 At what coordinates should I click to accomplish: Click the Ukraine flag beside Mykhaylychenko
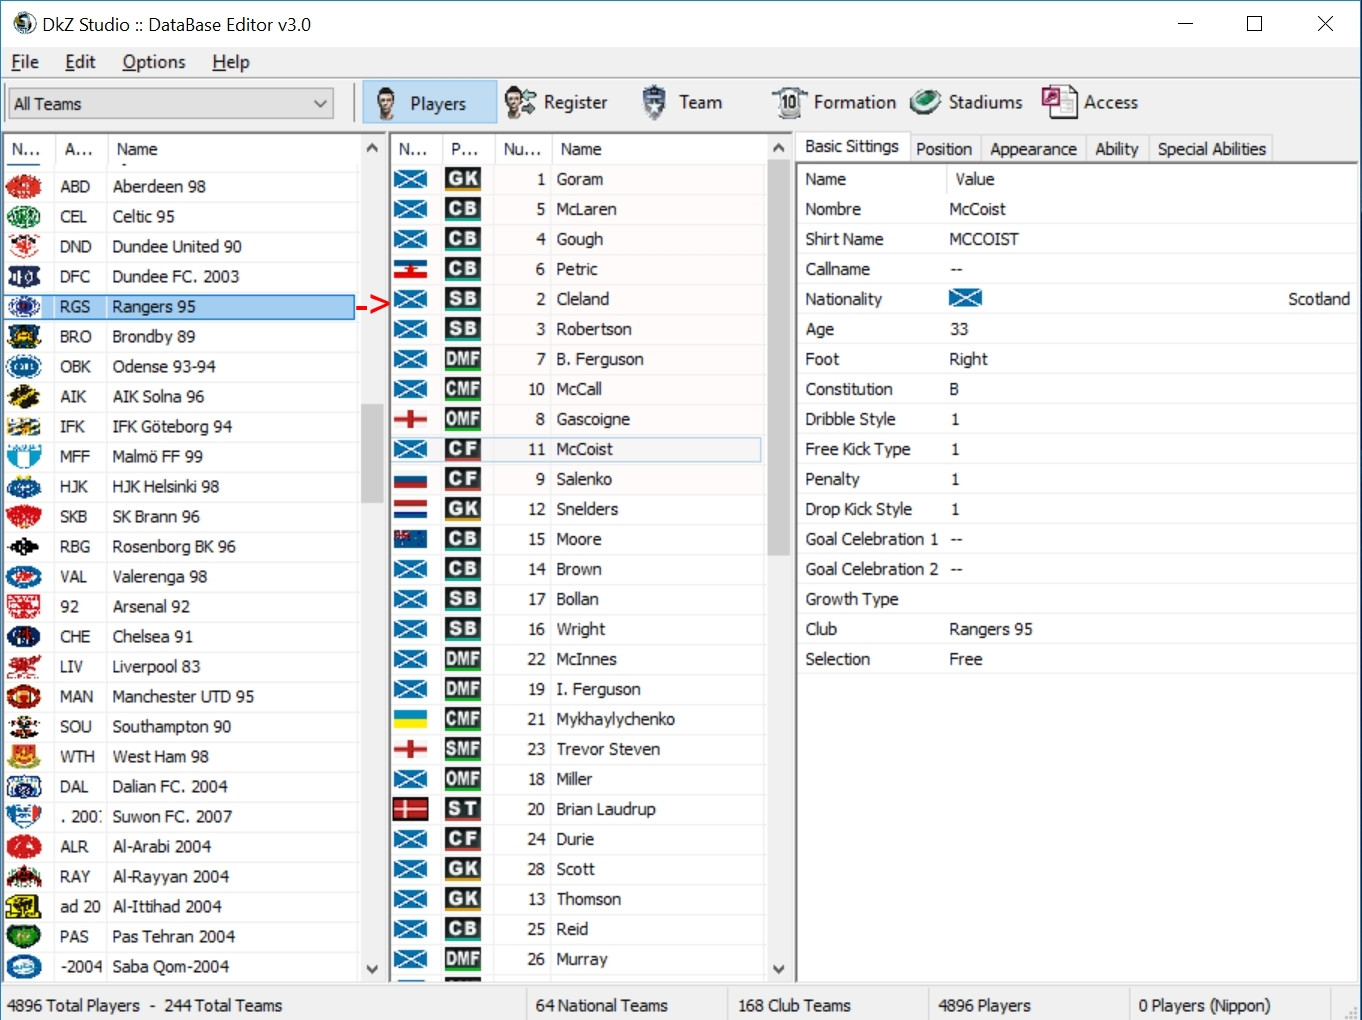click(x=410, y=719)
